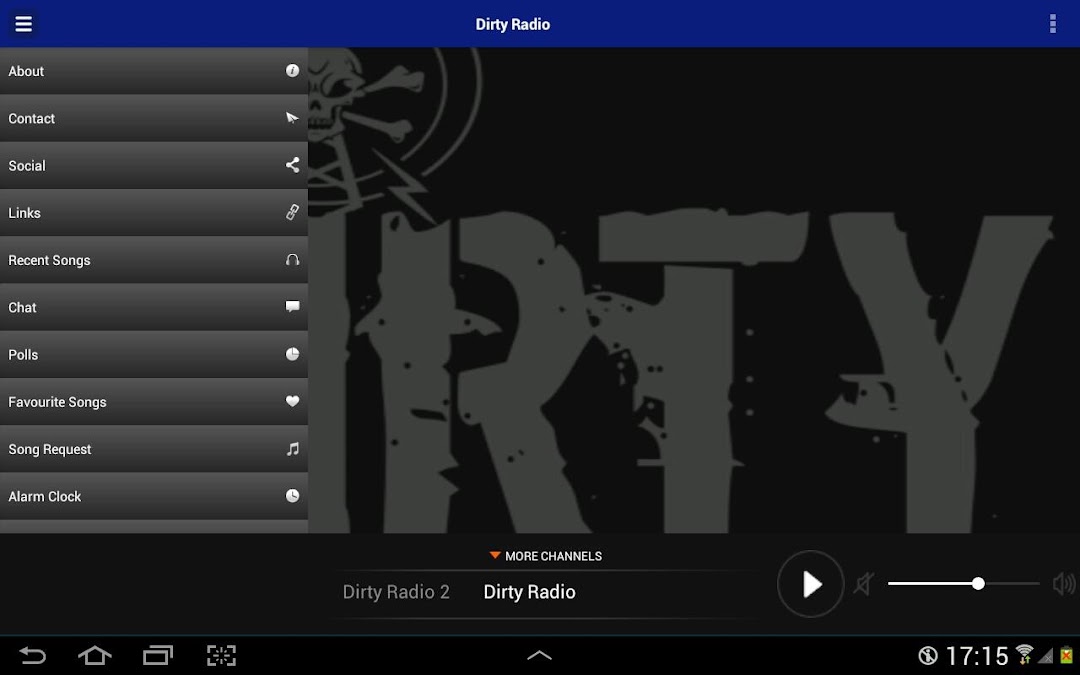
Task: Tap the Android back button
Action: (32, 655)
